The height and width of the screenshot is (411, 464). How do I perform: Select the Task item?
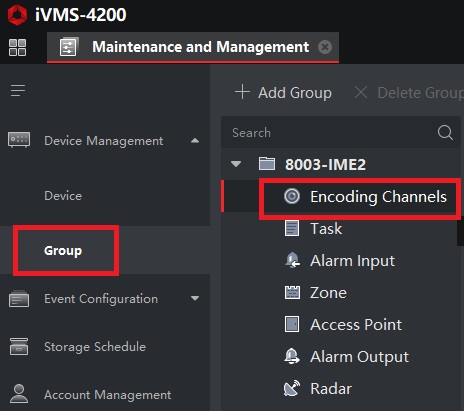pyautogui.click(x=326, y=229)
